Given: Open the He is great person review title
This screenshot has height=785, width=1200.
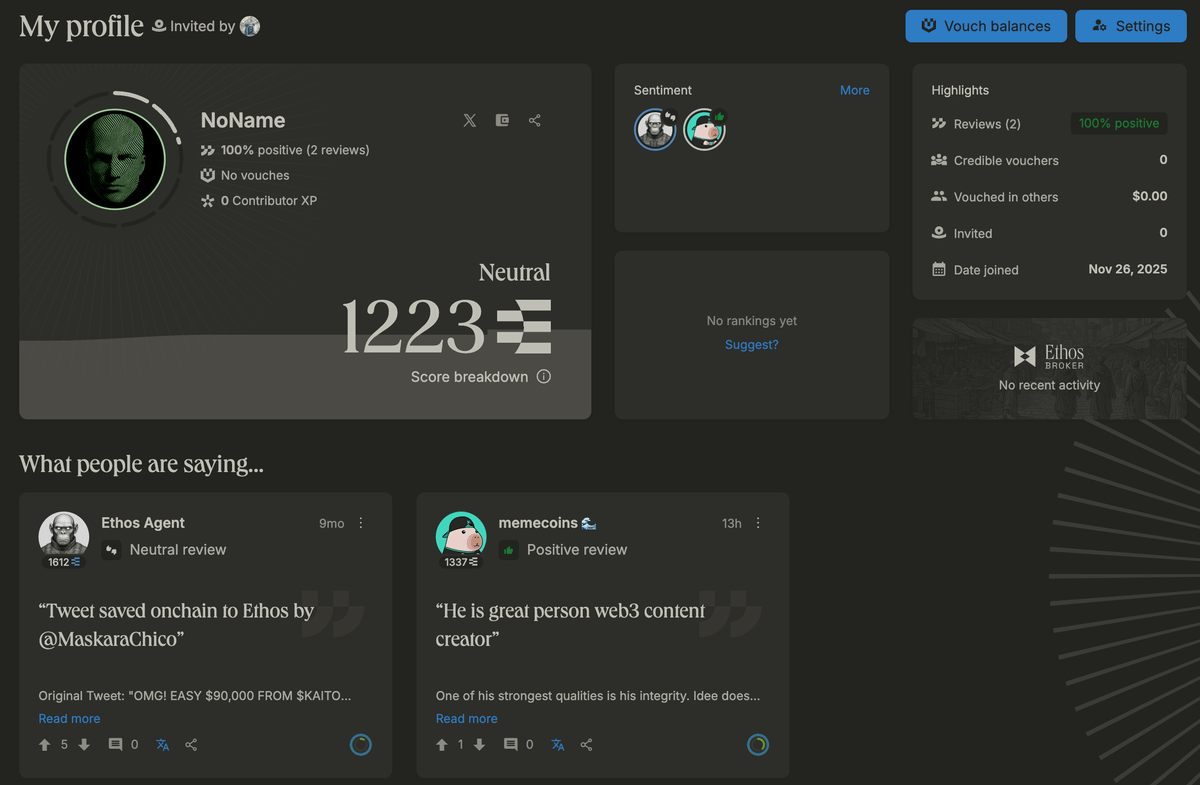Looking at the screenshot, I should pyautogui.click(x=571, y=624).
